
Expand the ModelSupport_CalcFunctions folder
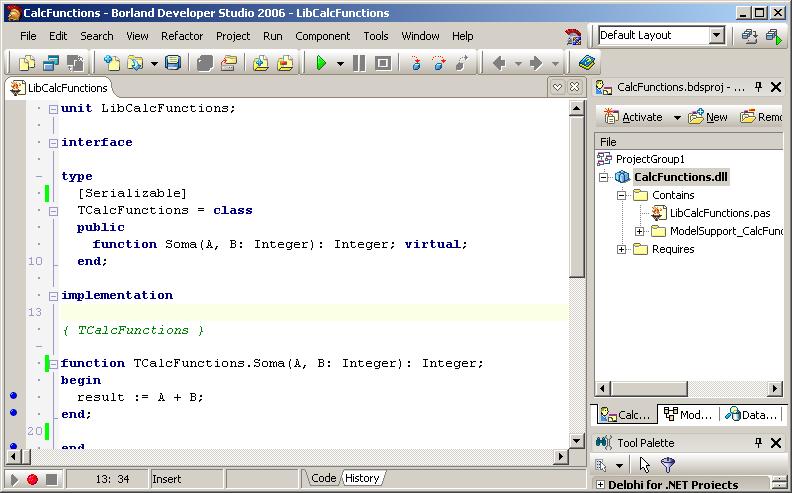tap(639, 231)
